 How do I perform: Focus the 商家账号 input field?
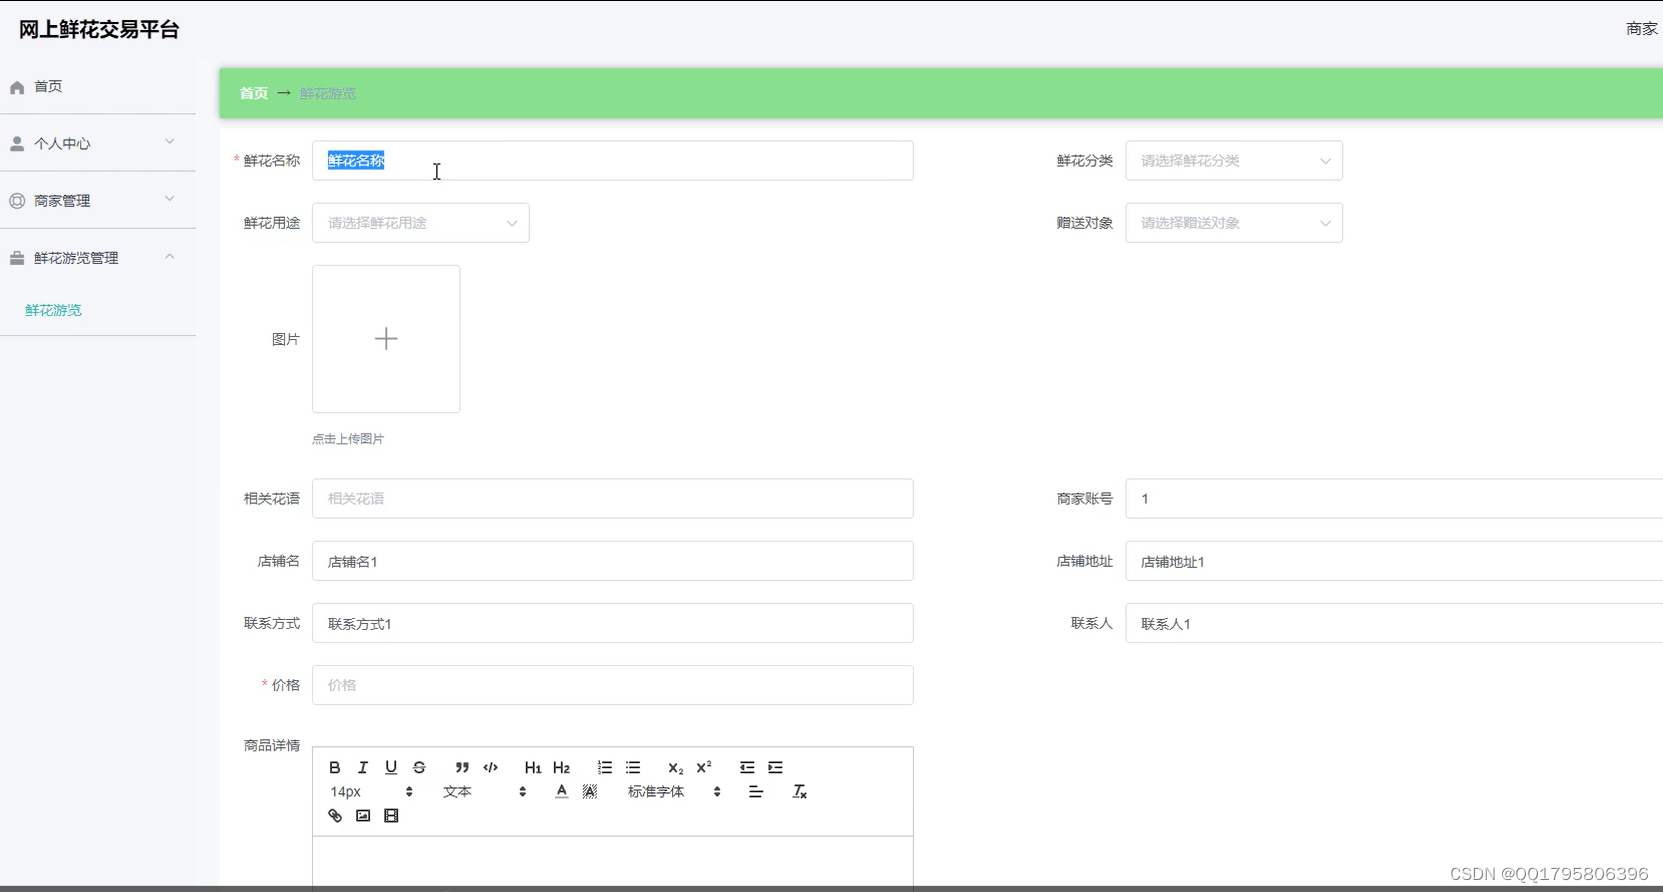1394,498
